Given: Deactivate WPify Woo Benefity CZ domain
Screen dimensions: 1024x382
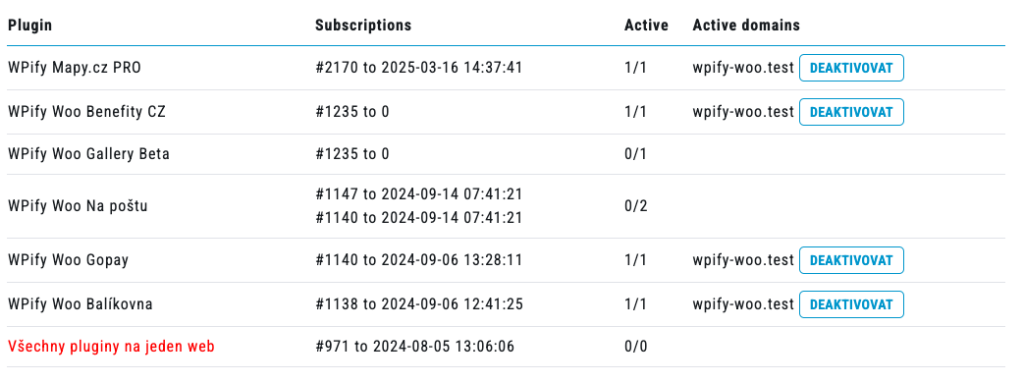Looking at the screenshot, I should click(x=851, y=112).
